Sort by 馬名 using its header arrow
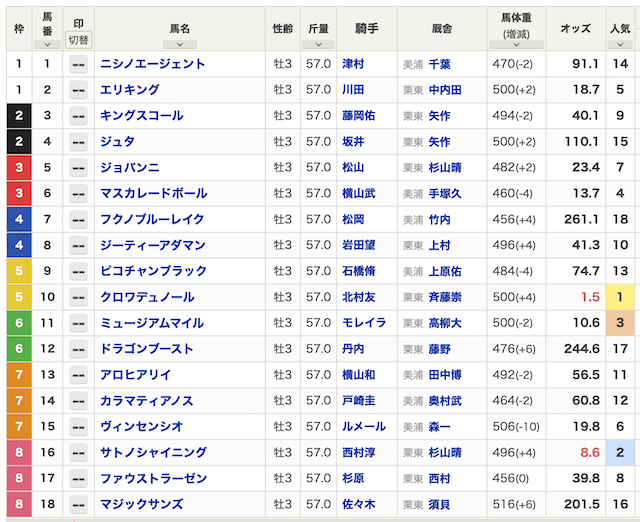Image resolution: width=640 pixels, height=522 pixels. (x=179, y=44)
